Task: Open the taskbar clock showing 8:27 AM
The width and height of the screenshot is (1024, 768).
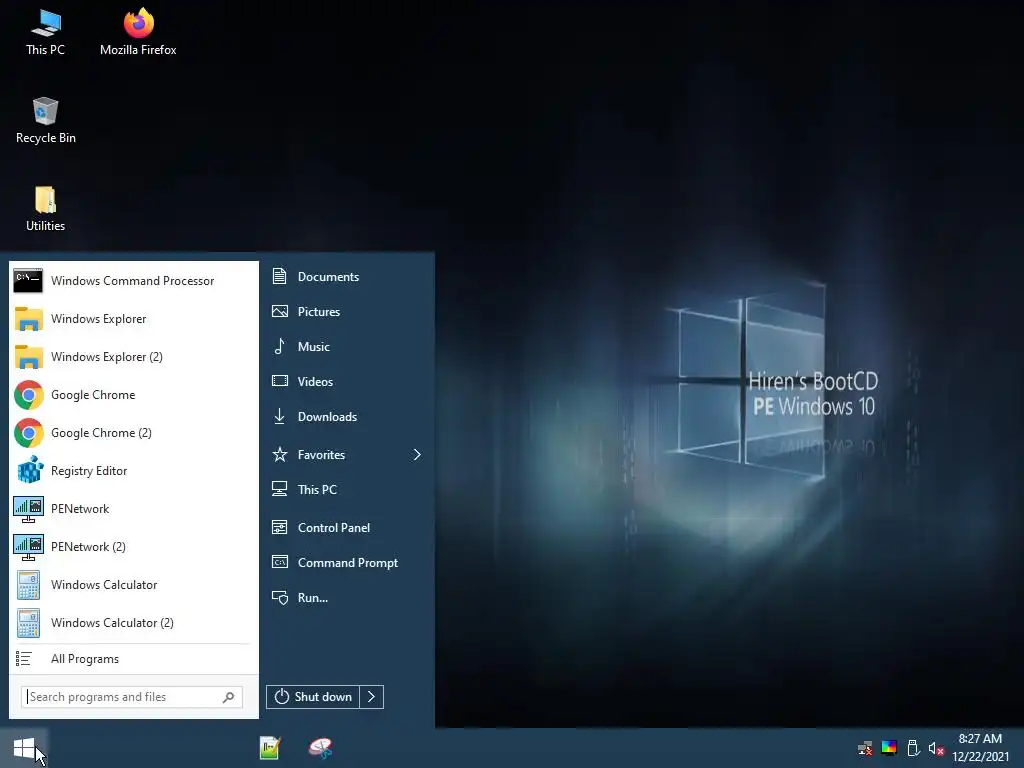Action: [x=980, y=748]
